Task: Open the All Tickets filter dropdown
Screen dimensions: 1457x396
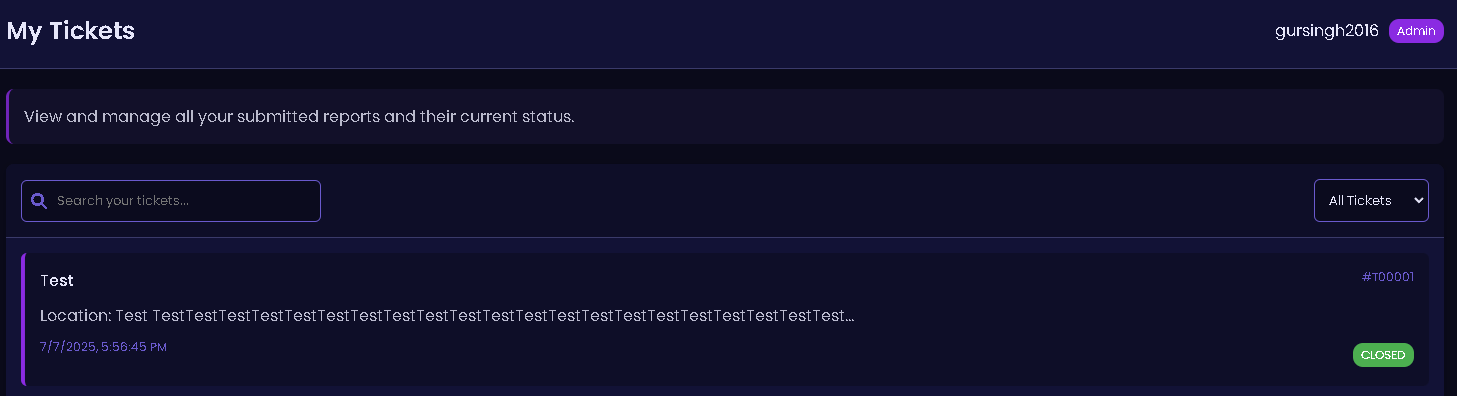Action: [1371, 201]
